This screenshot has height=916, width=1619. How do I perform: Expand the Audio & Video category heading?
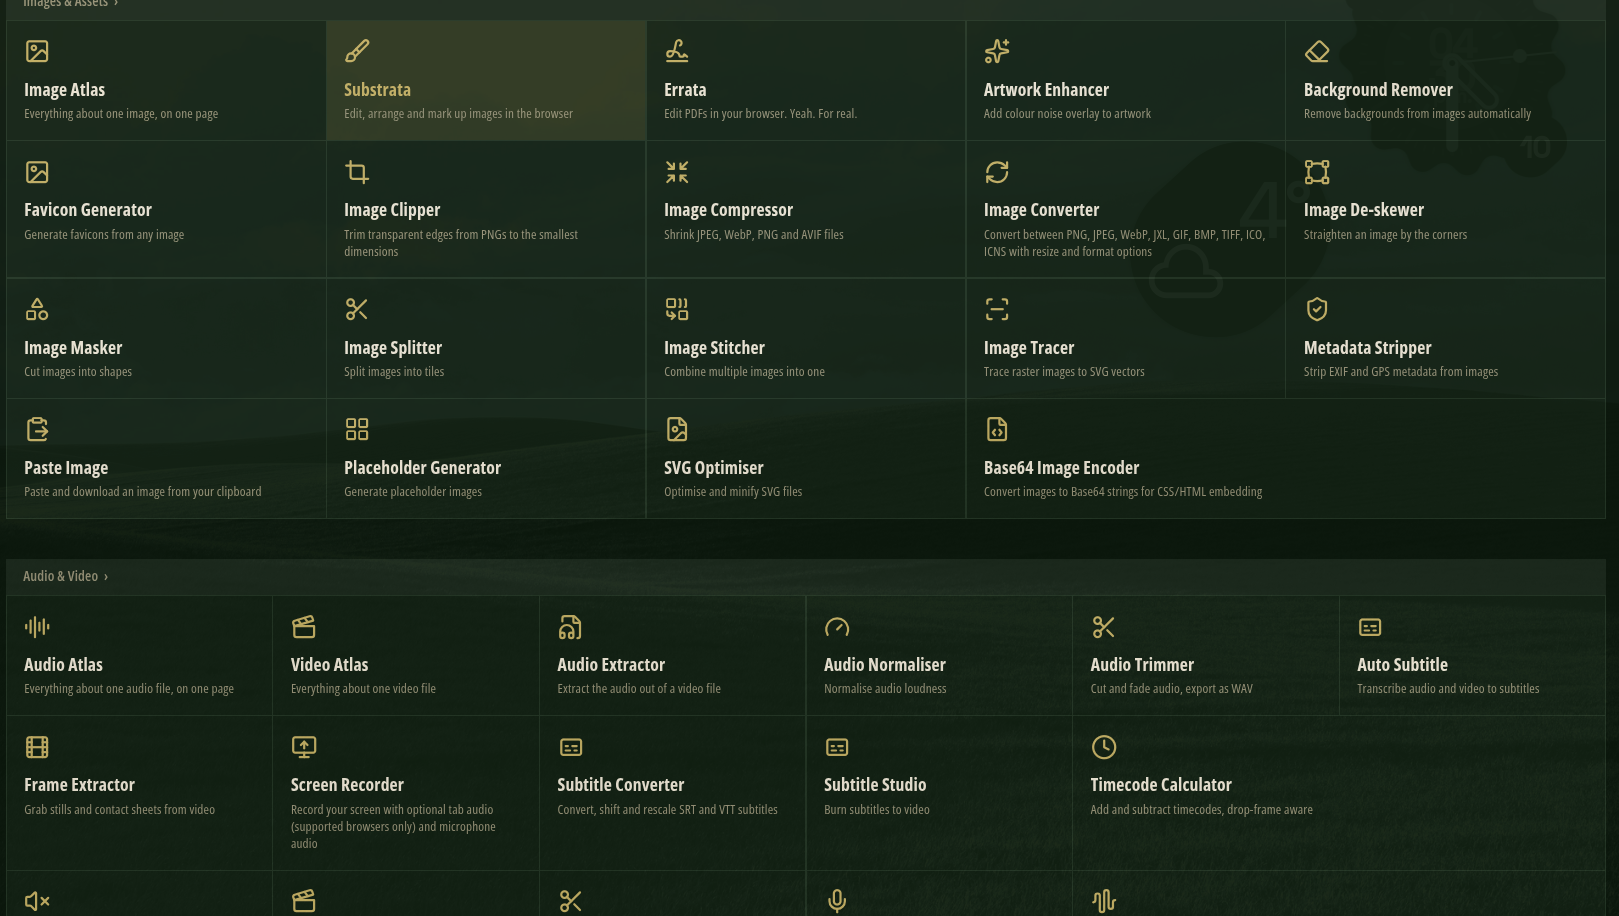point(65,576)
